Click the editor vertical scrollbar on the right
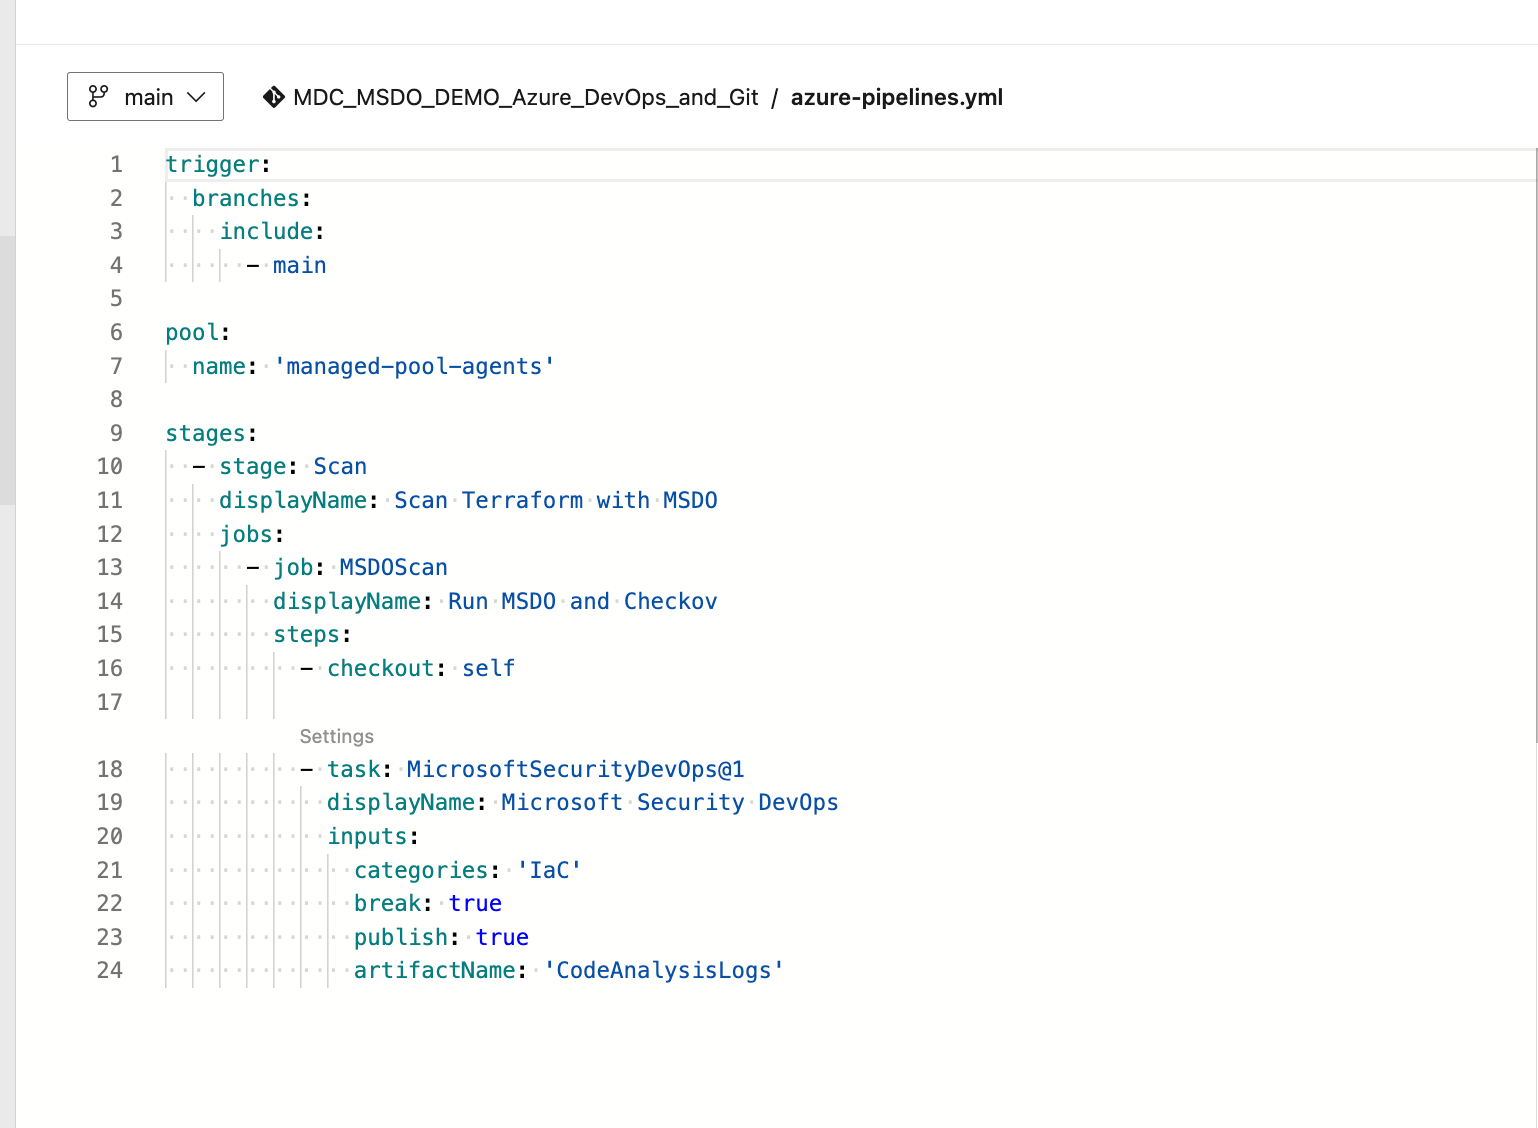This screenshot has height=1128, width=1538. [1535, 445]
